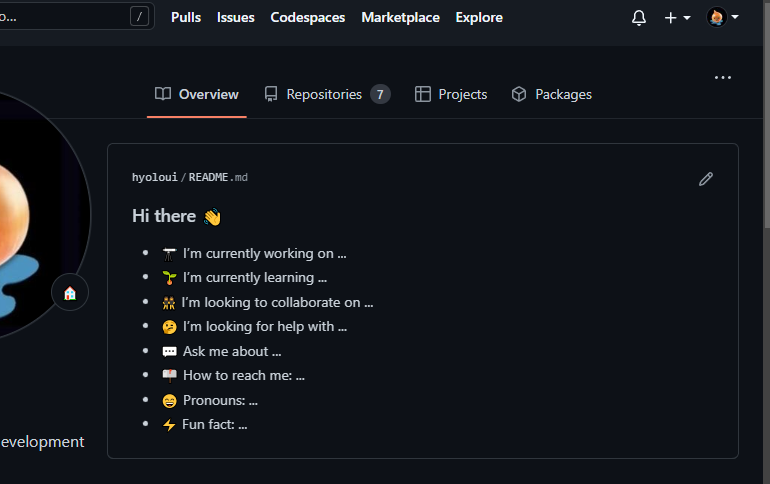Open the README.md file link
Image resolution: width=770 pixels, height=484 pixels.
[x=218, y=177]
